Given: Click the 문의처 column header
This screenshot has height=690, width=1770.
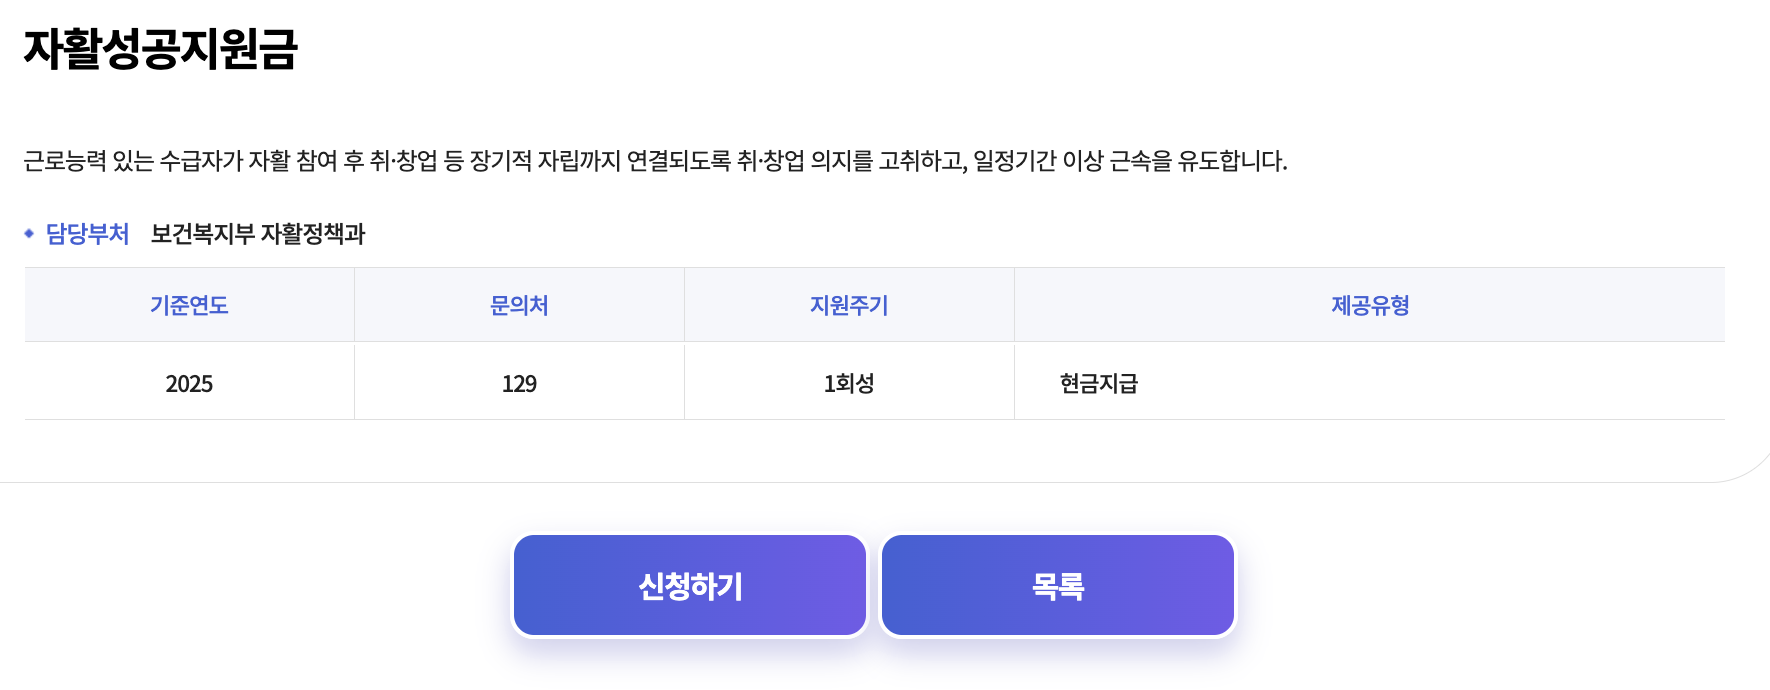Looking at the screenshot, I should 518,305.
